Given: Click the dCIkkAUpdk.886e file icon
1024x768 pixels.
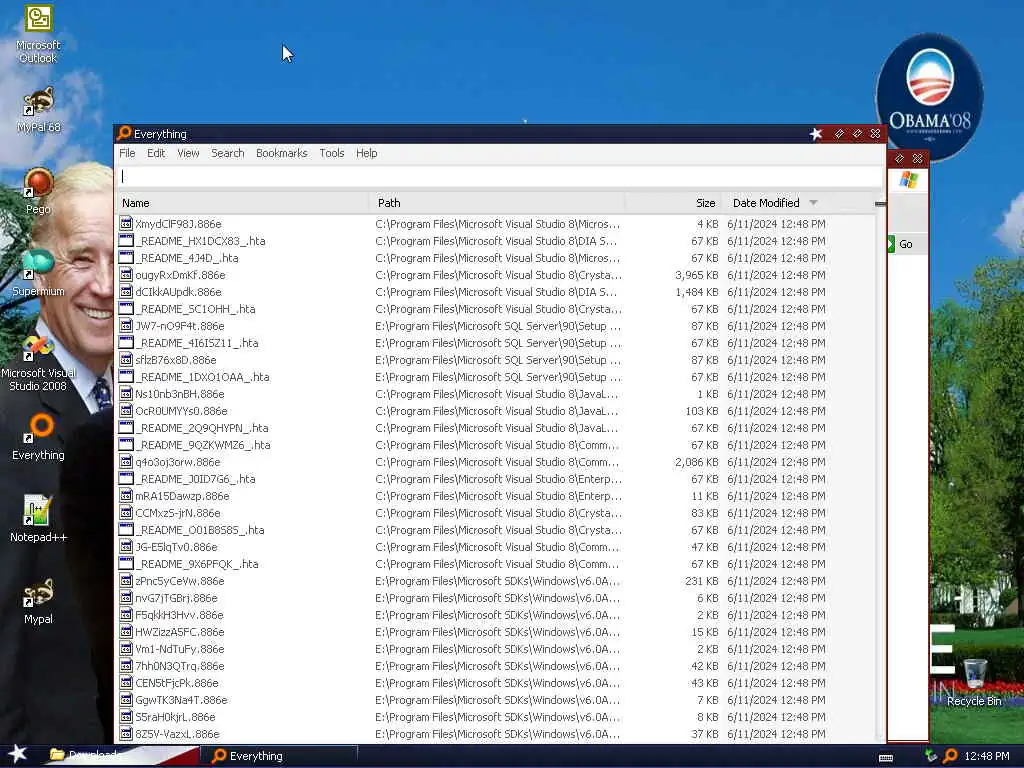Looking at the screenshot, I should point(126,291).
